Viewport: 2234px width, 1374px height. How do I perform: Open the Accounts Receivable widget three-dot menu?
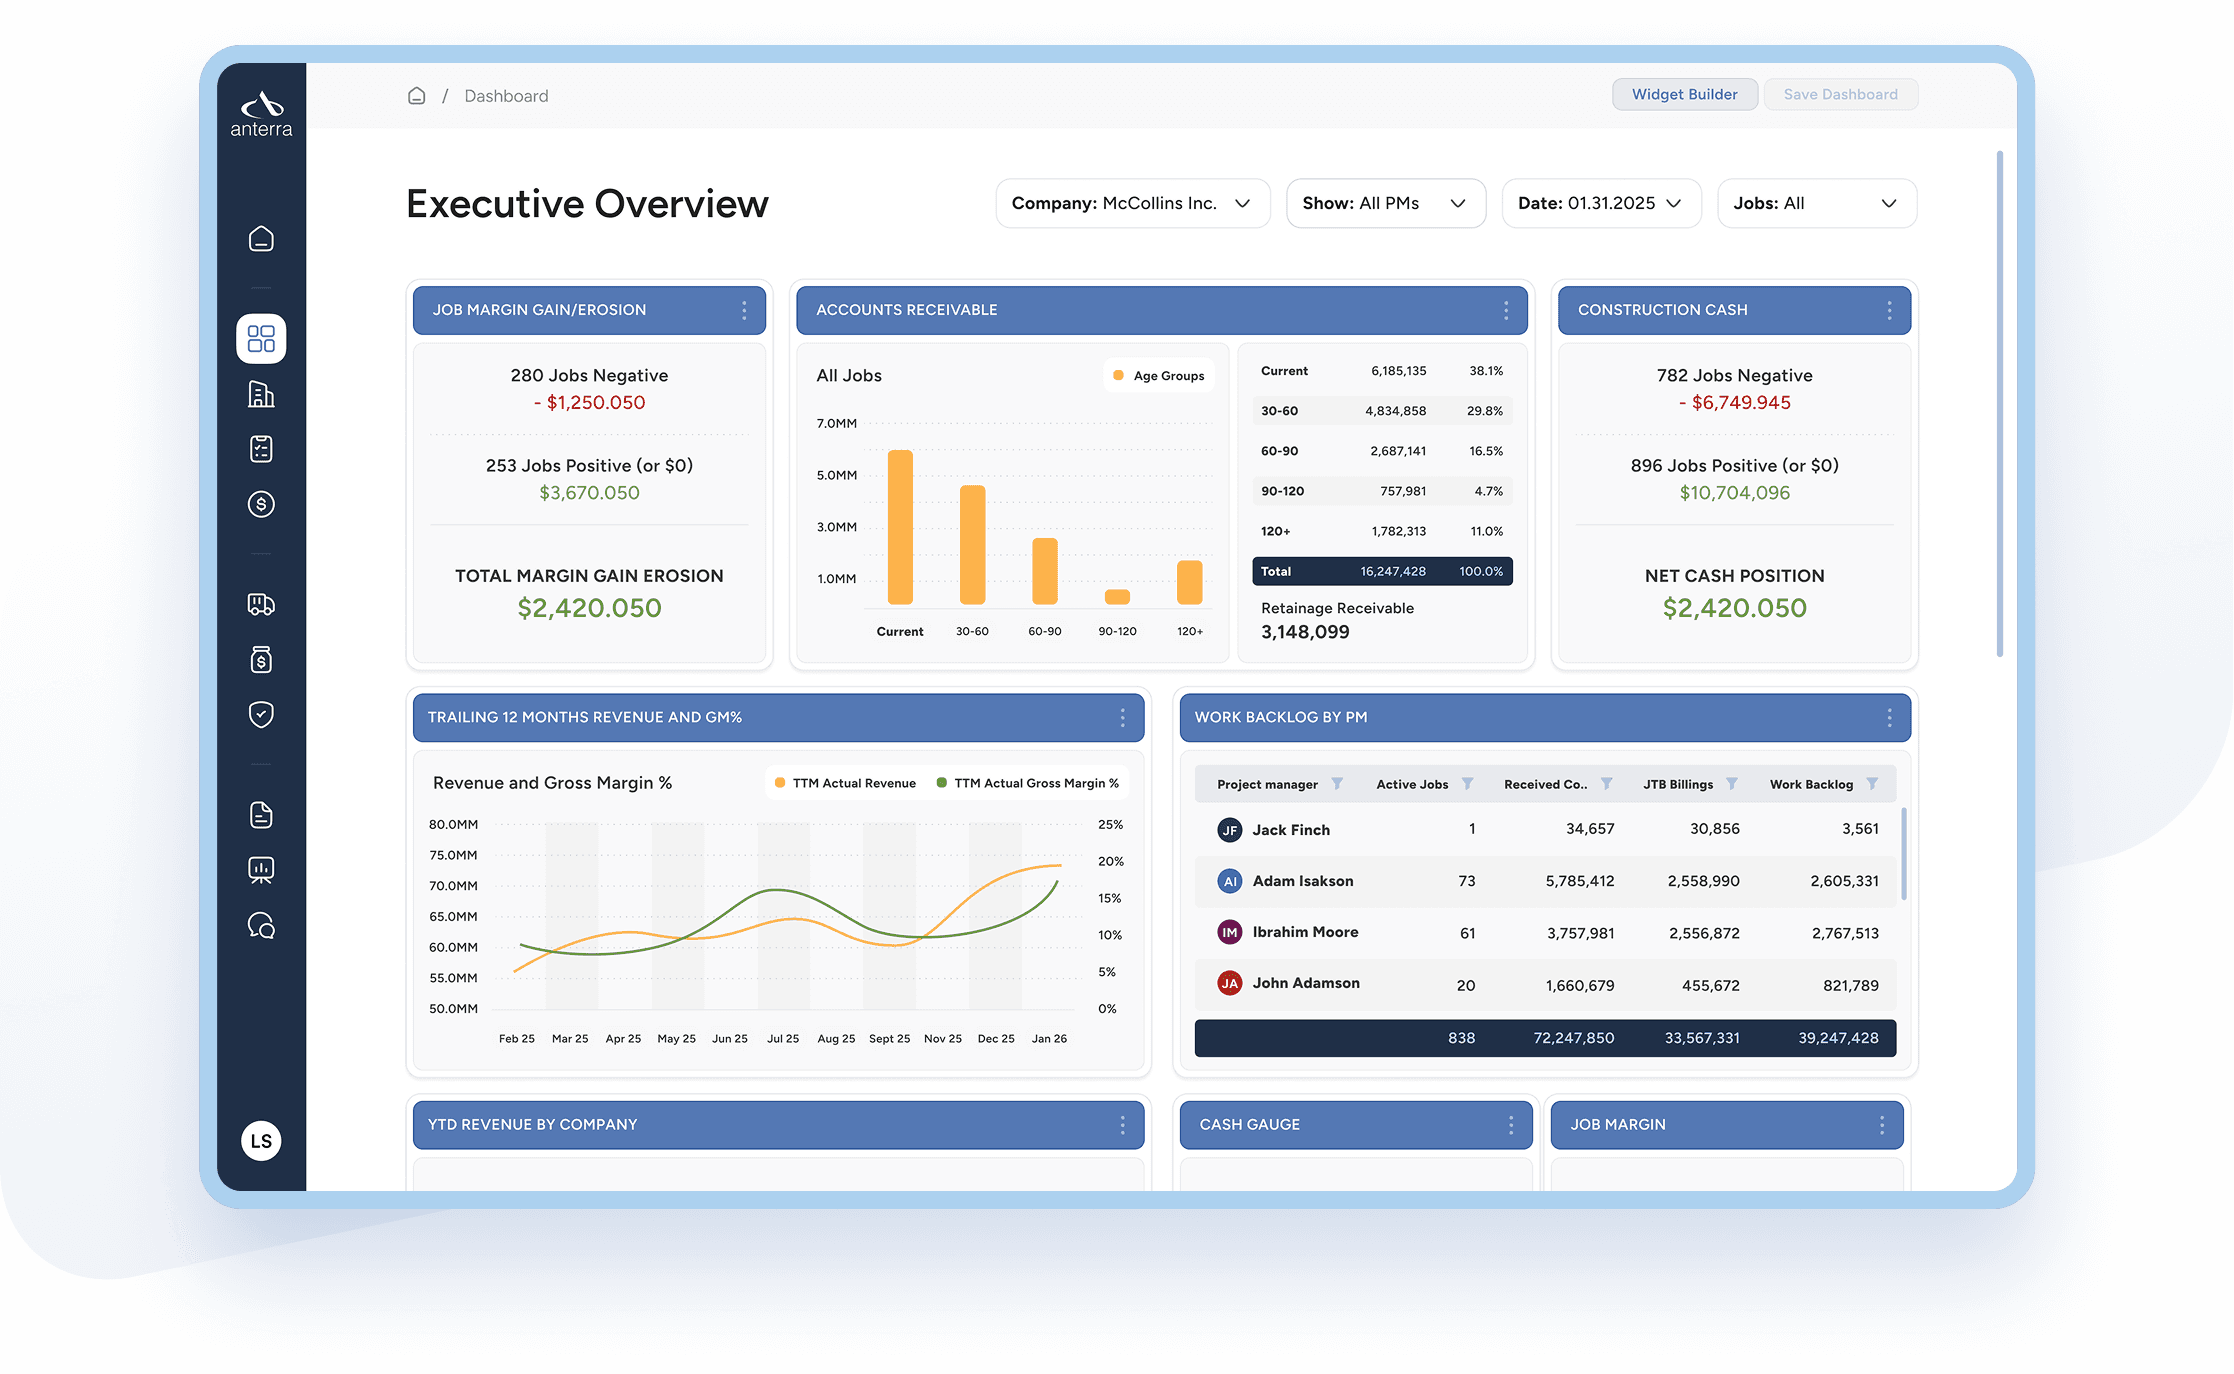1506,310
